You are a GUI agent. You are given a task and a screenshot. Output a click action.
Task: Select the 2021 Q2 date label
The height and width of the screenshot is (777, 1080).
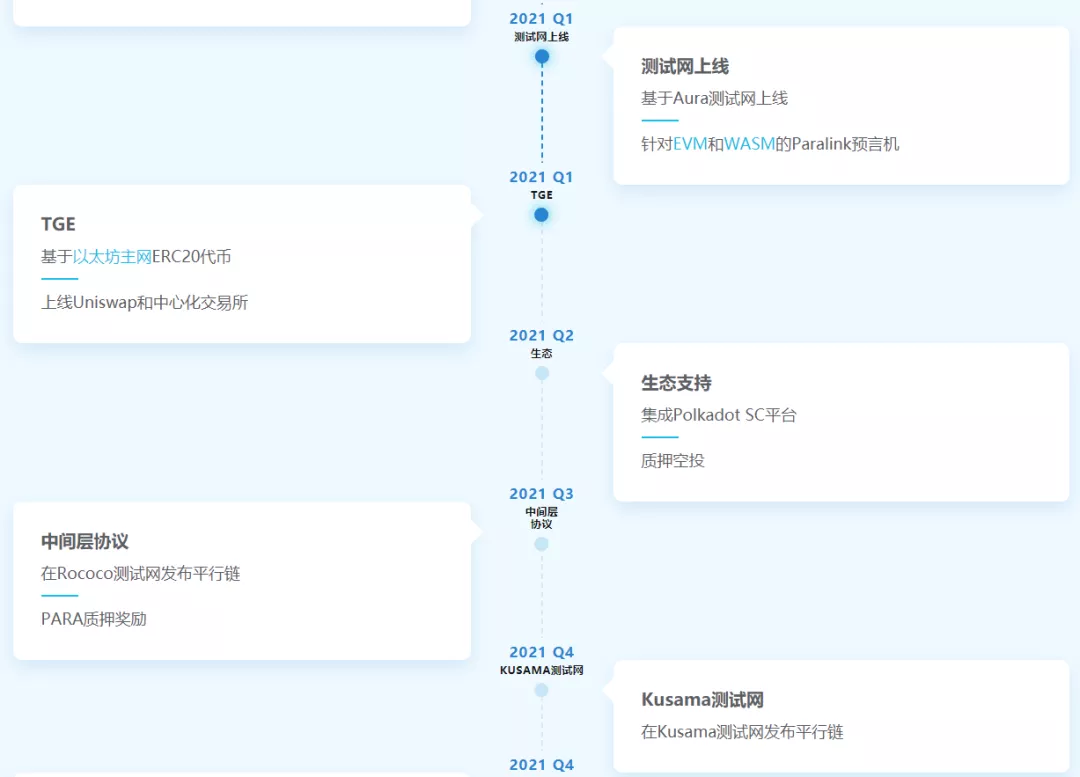point(541,335)
